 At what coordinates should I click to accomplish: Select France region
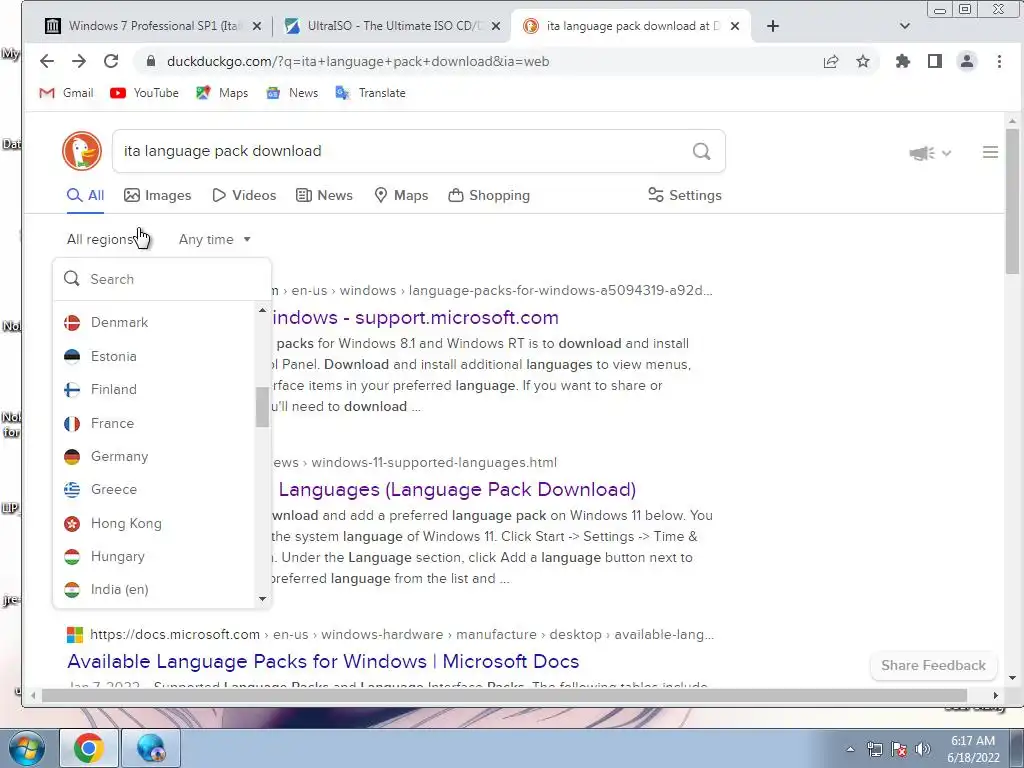pos(155,424)
